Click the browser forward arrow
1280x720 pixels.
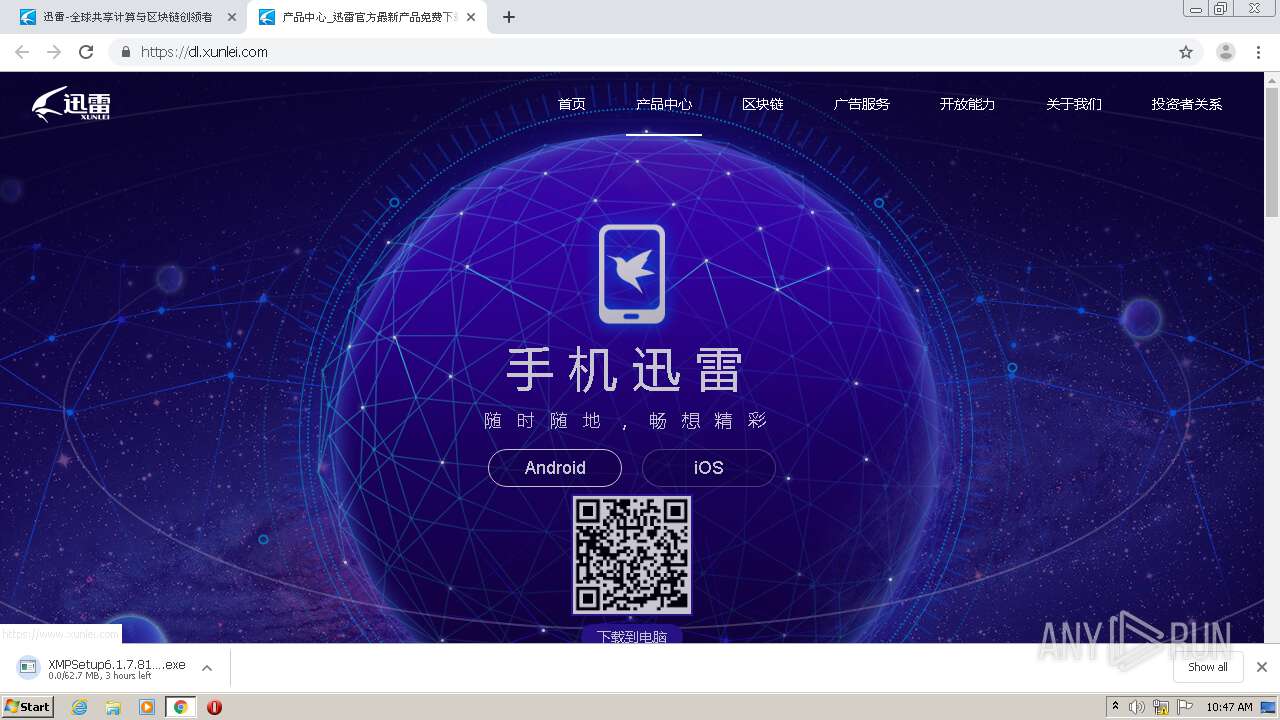click(54, 52)
